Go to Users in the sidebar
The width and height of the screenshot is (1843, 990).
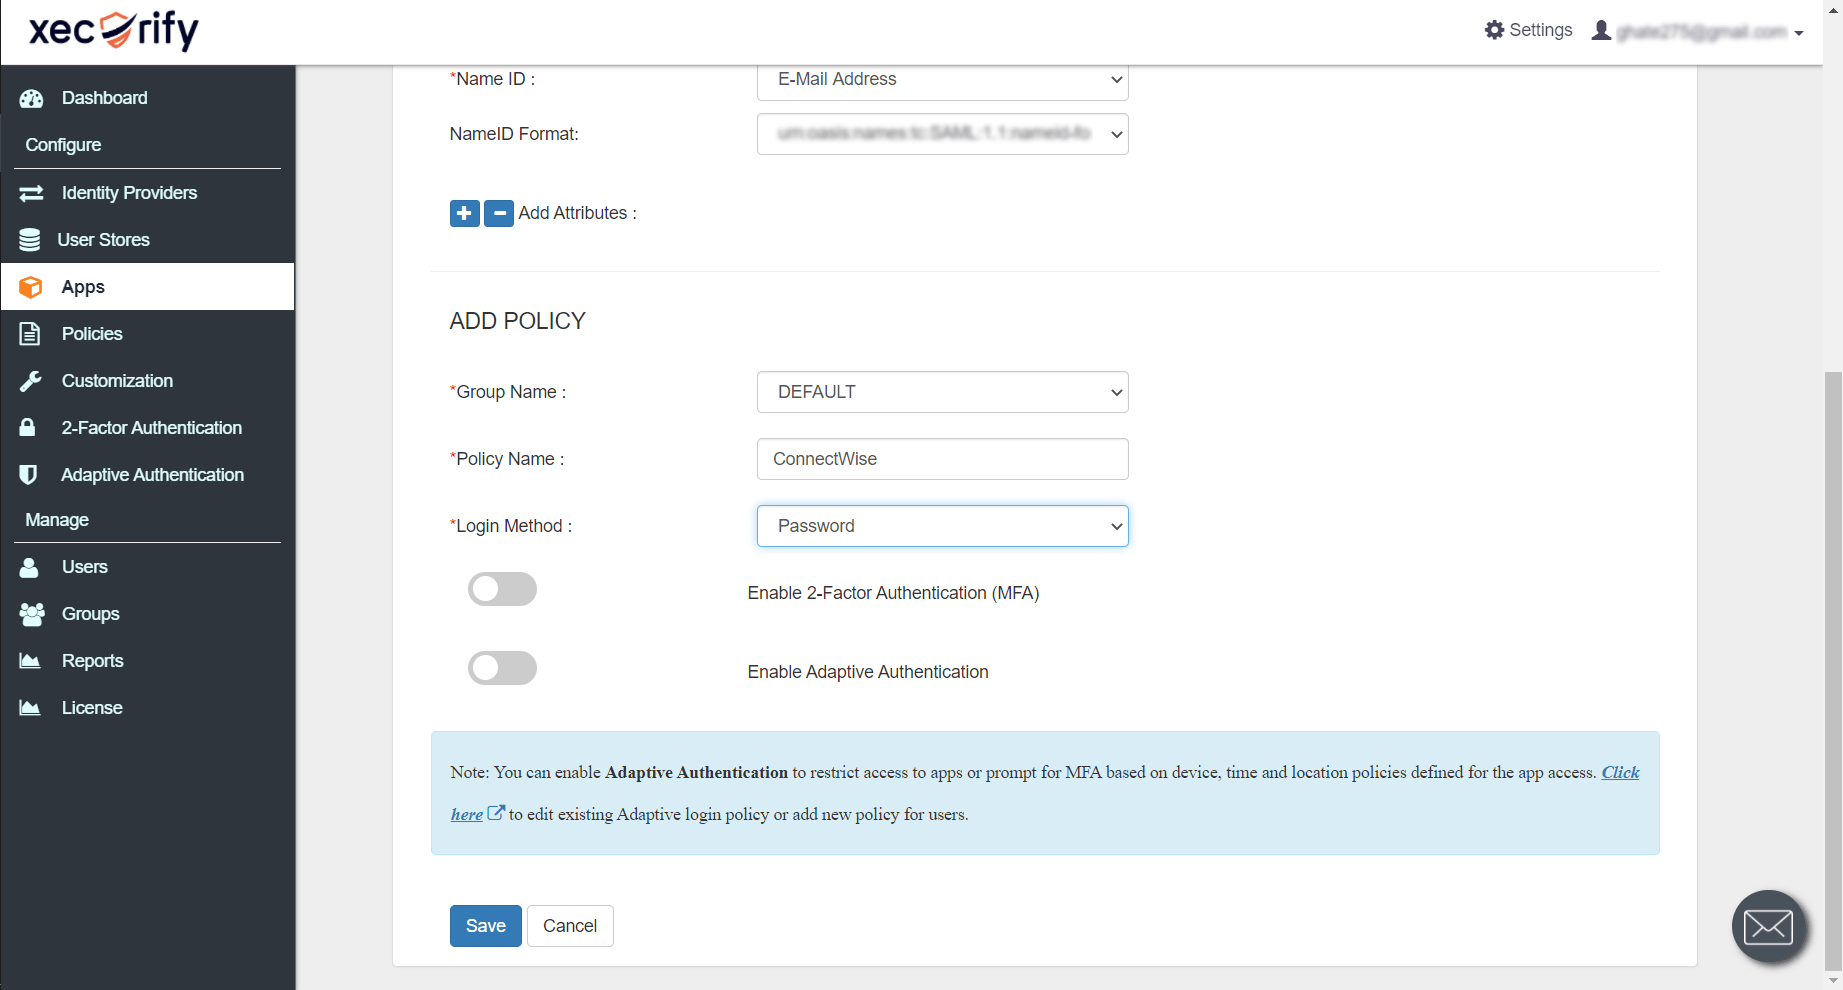[x=148, y=567]
